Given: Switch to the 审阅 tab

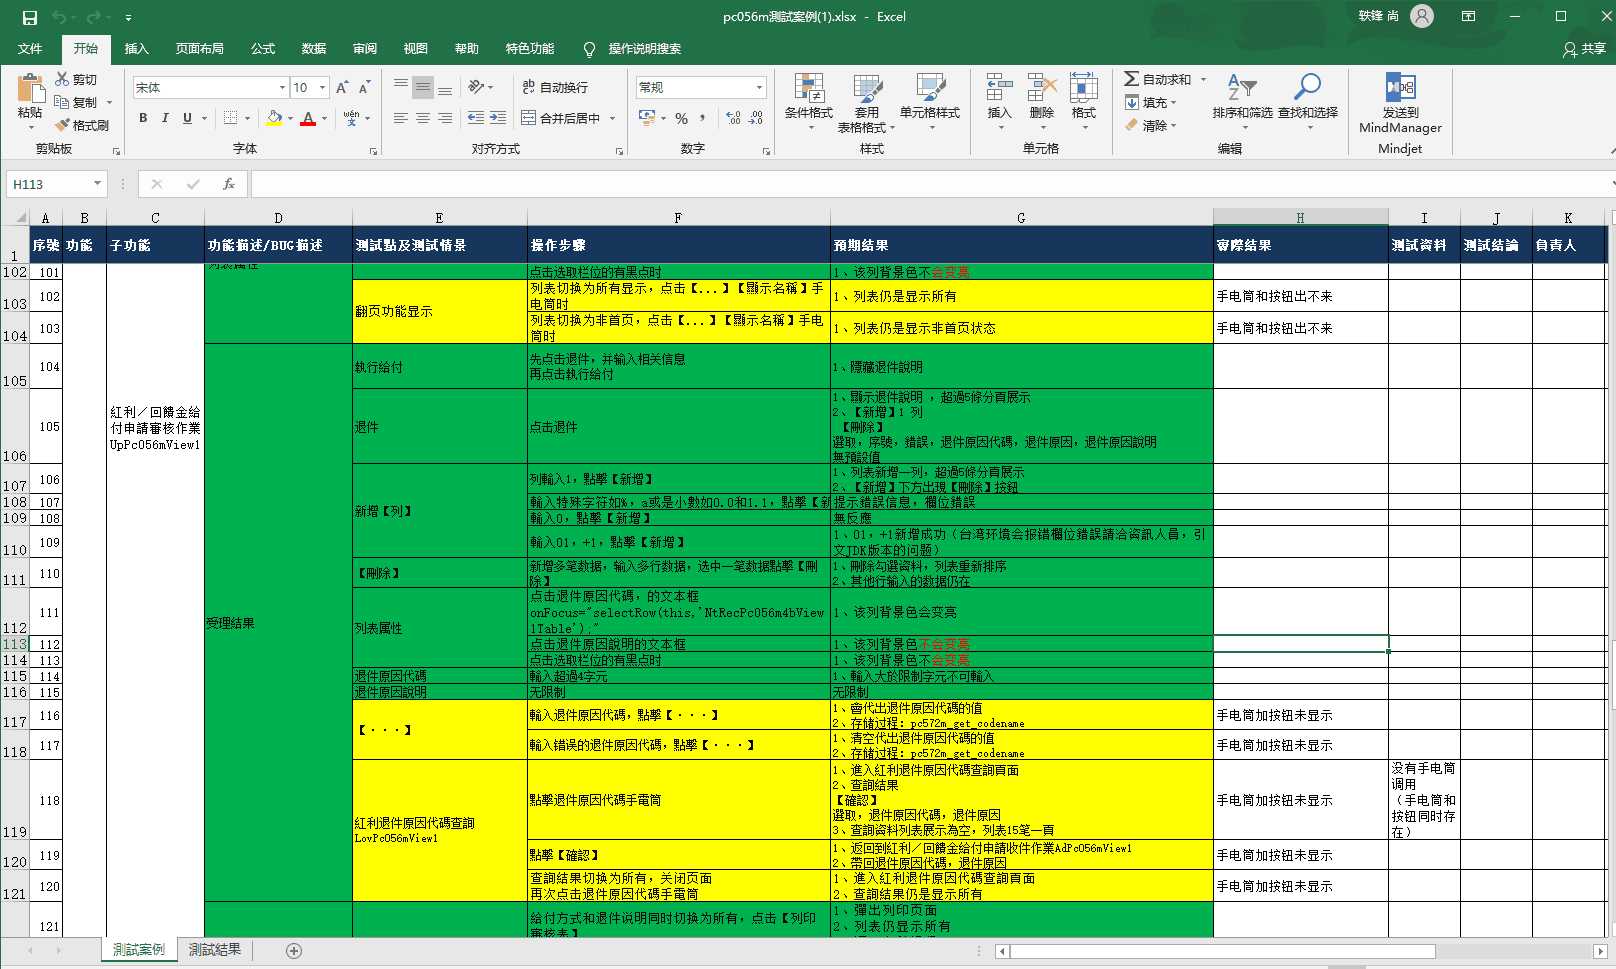Looking at the screenshot, I should pos(365,48).
